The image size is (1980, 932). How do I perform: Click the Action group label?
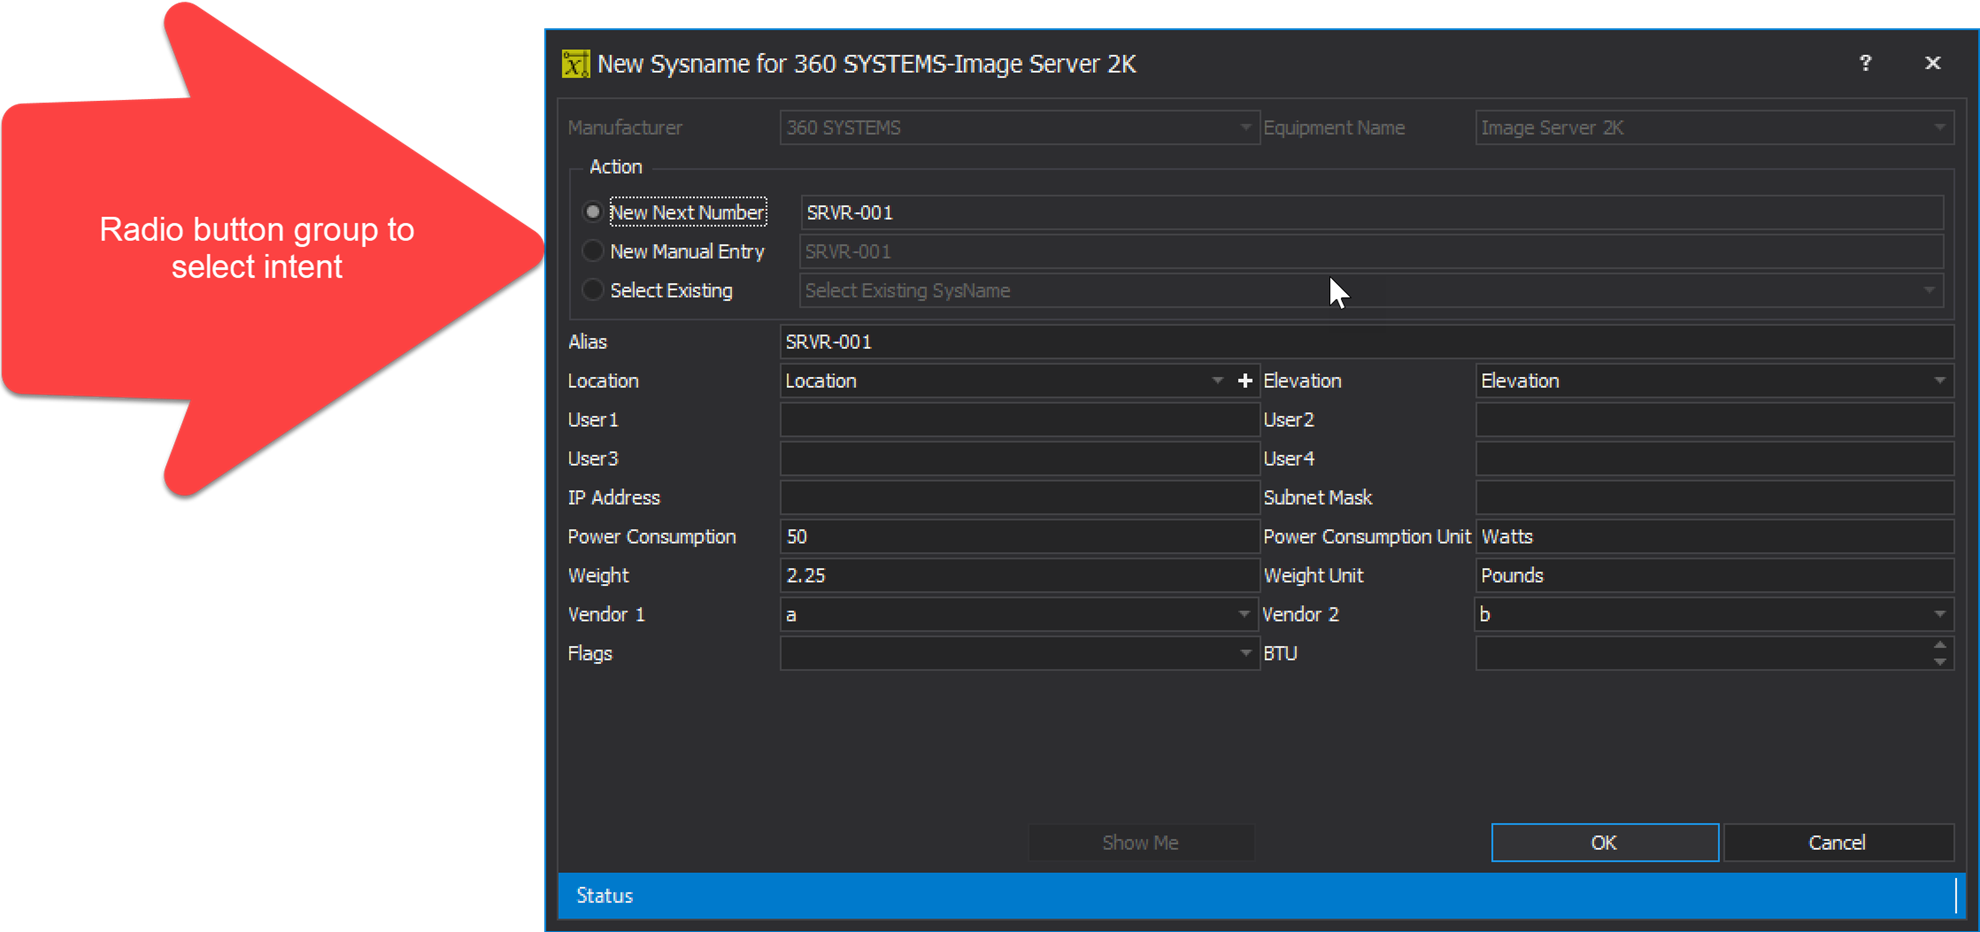(x=616, y=167)
